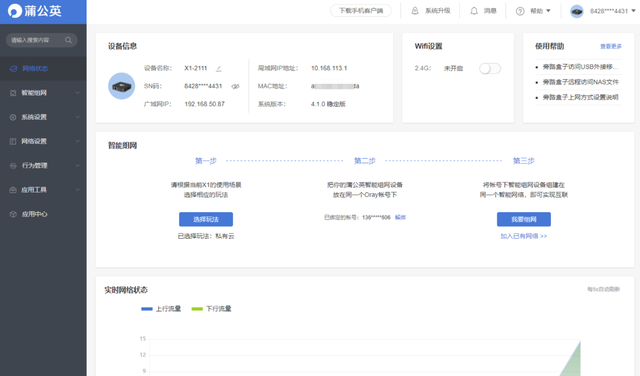Click the account avatar icon in header
Image resolution: width=640 pixels, height=376 pixels.
[577, 11]
